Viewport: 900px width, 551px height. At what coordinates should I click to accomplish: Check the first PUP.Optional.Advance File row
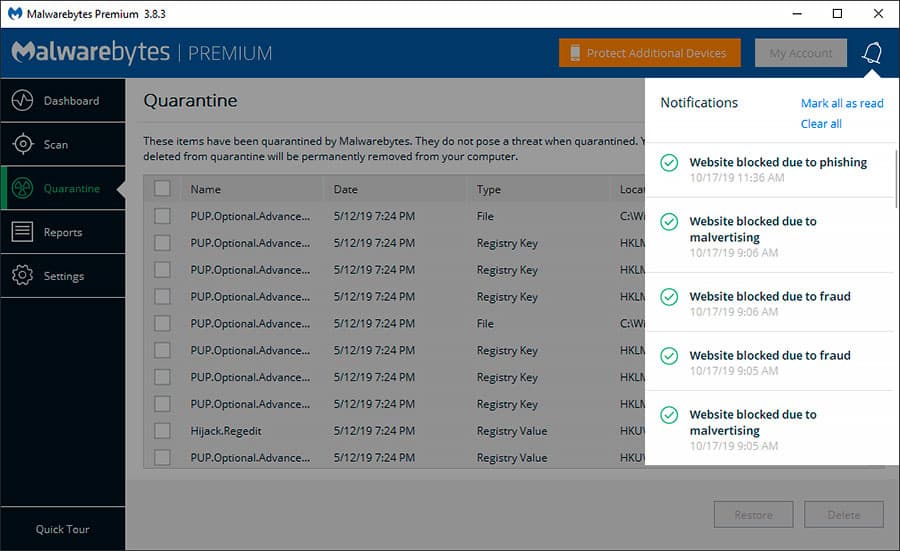(x=162, y=216)
